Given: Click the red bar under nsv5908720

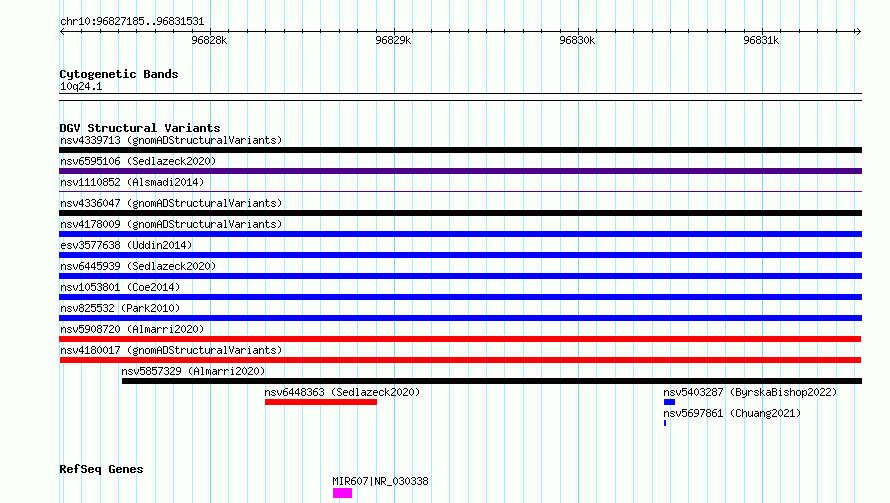Looking at the screenshot, I should [460, 339].
